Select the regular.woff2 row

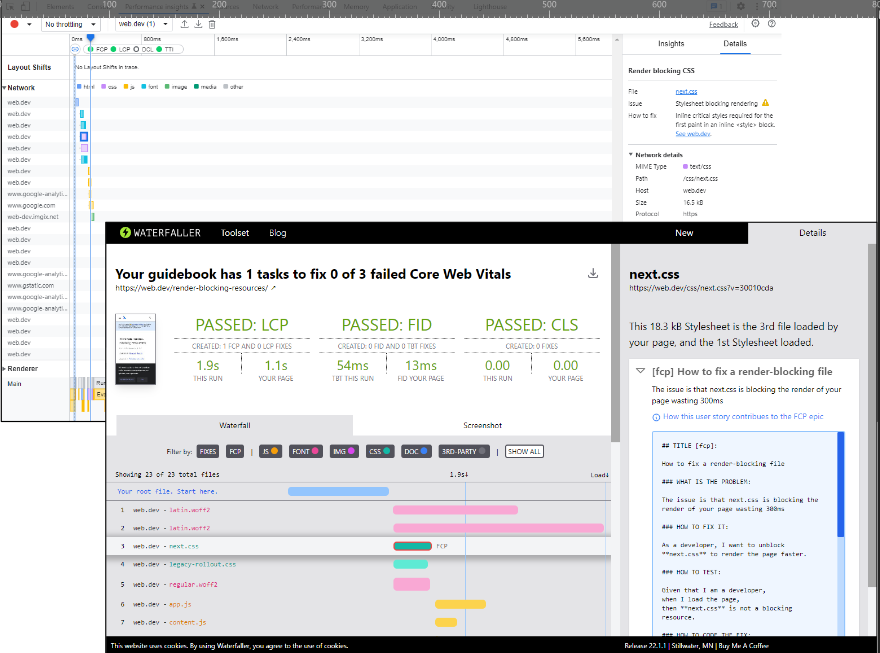[358, 585]
